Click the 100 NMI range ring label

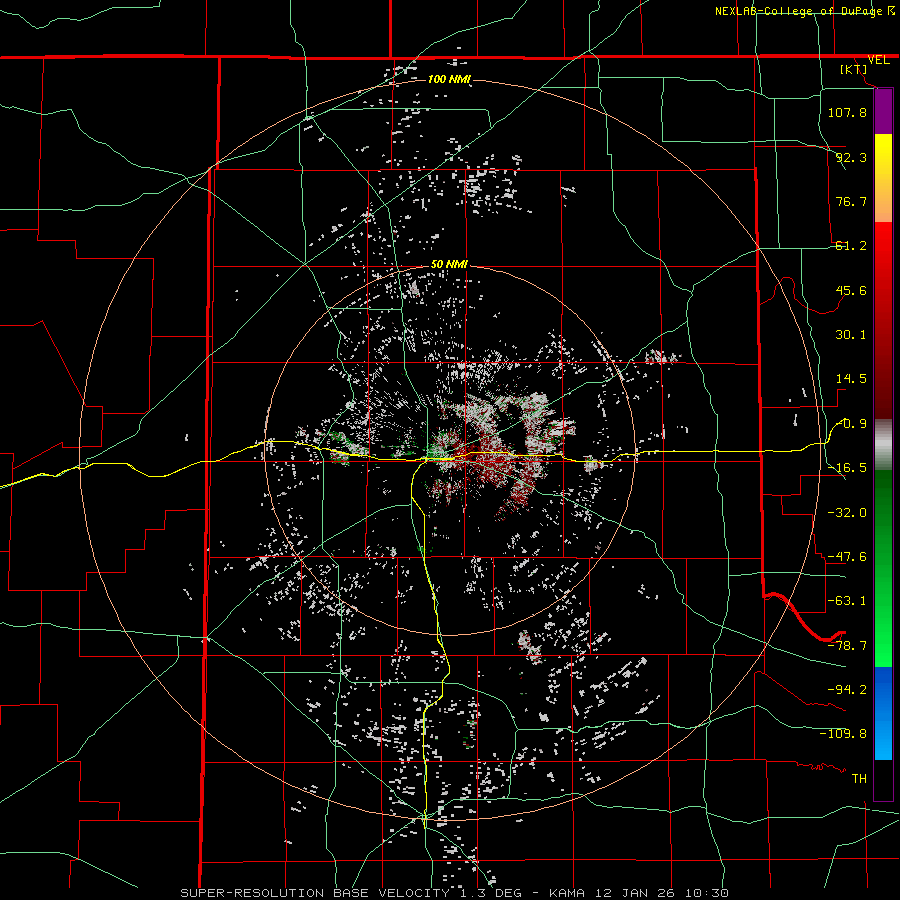[x=449, y=79]
